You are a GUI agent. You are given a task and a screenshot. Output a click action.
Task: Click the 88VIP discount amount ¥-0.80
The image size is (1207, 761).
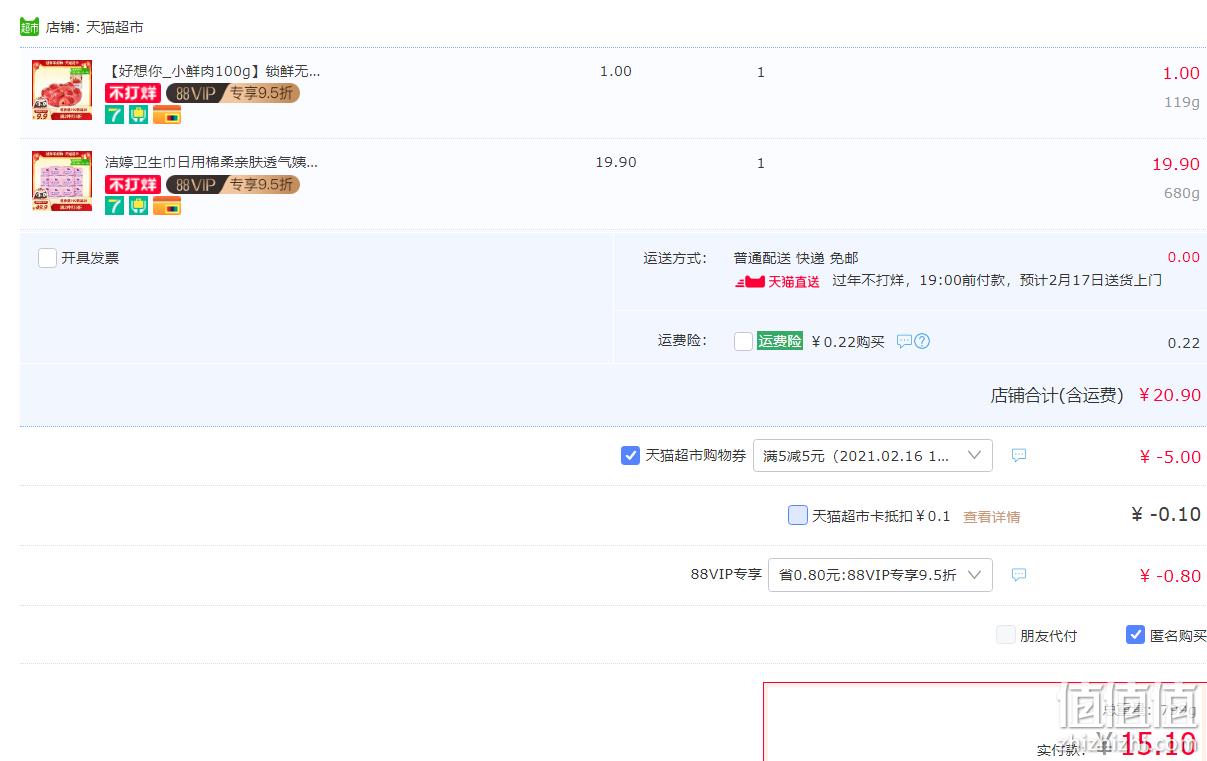1170,576
